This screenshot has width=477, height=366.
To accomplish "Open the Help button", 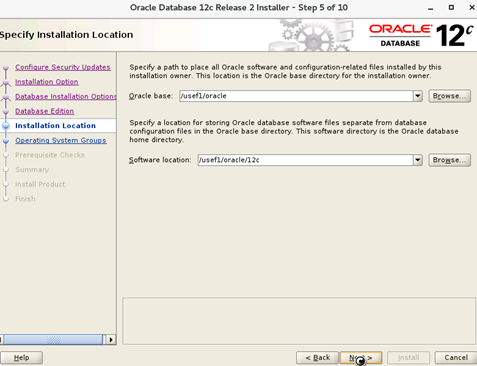I will [21, 358].
